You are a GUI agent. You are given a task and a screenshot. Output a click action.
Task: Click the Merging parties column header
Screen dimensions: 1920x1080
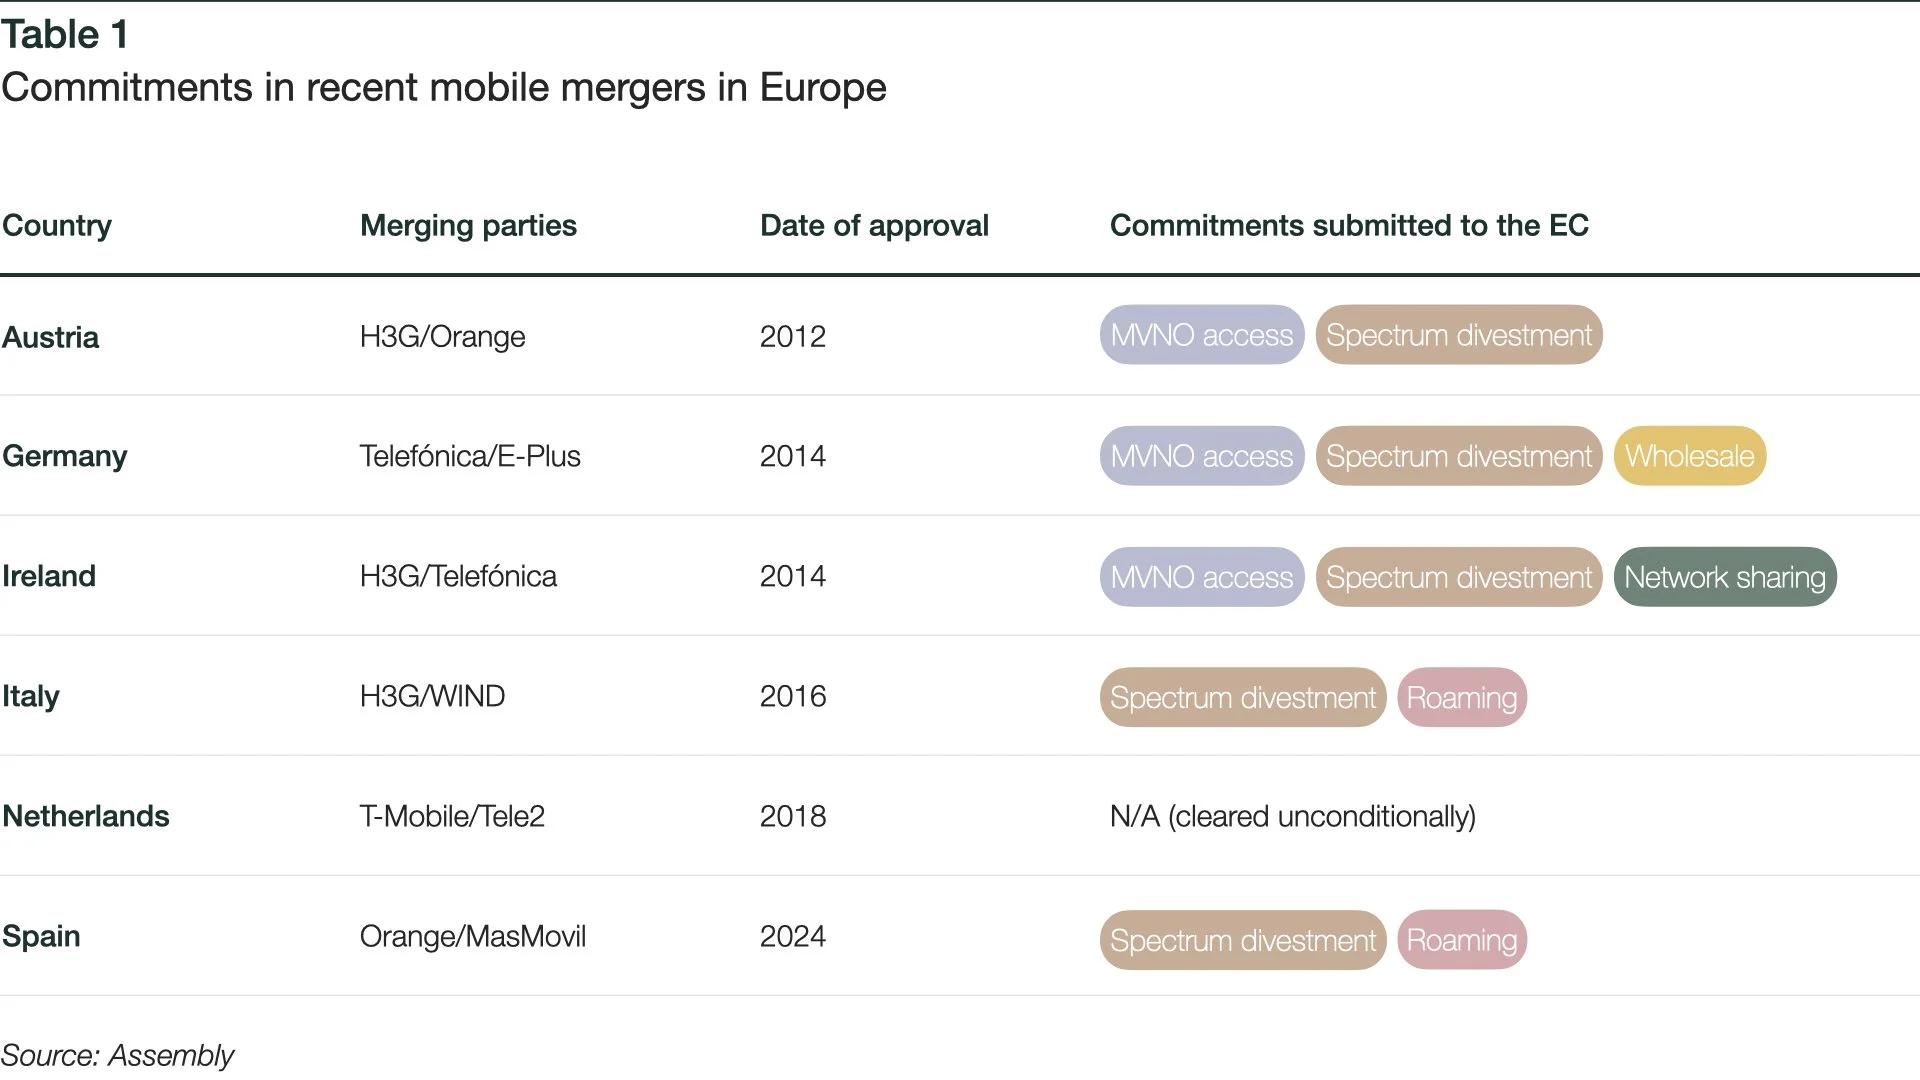[x=468, y=226]
